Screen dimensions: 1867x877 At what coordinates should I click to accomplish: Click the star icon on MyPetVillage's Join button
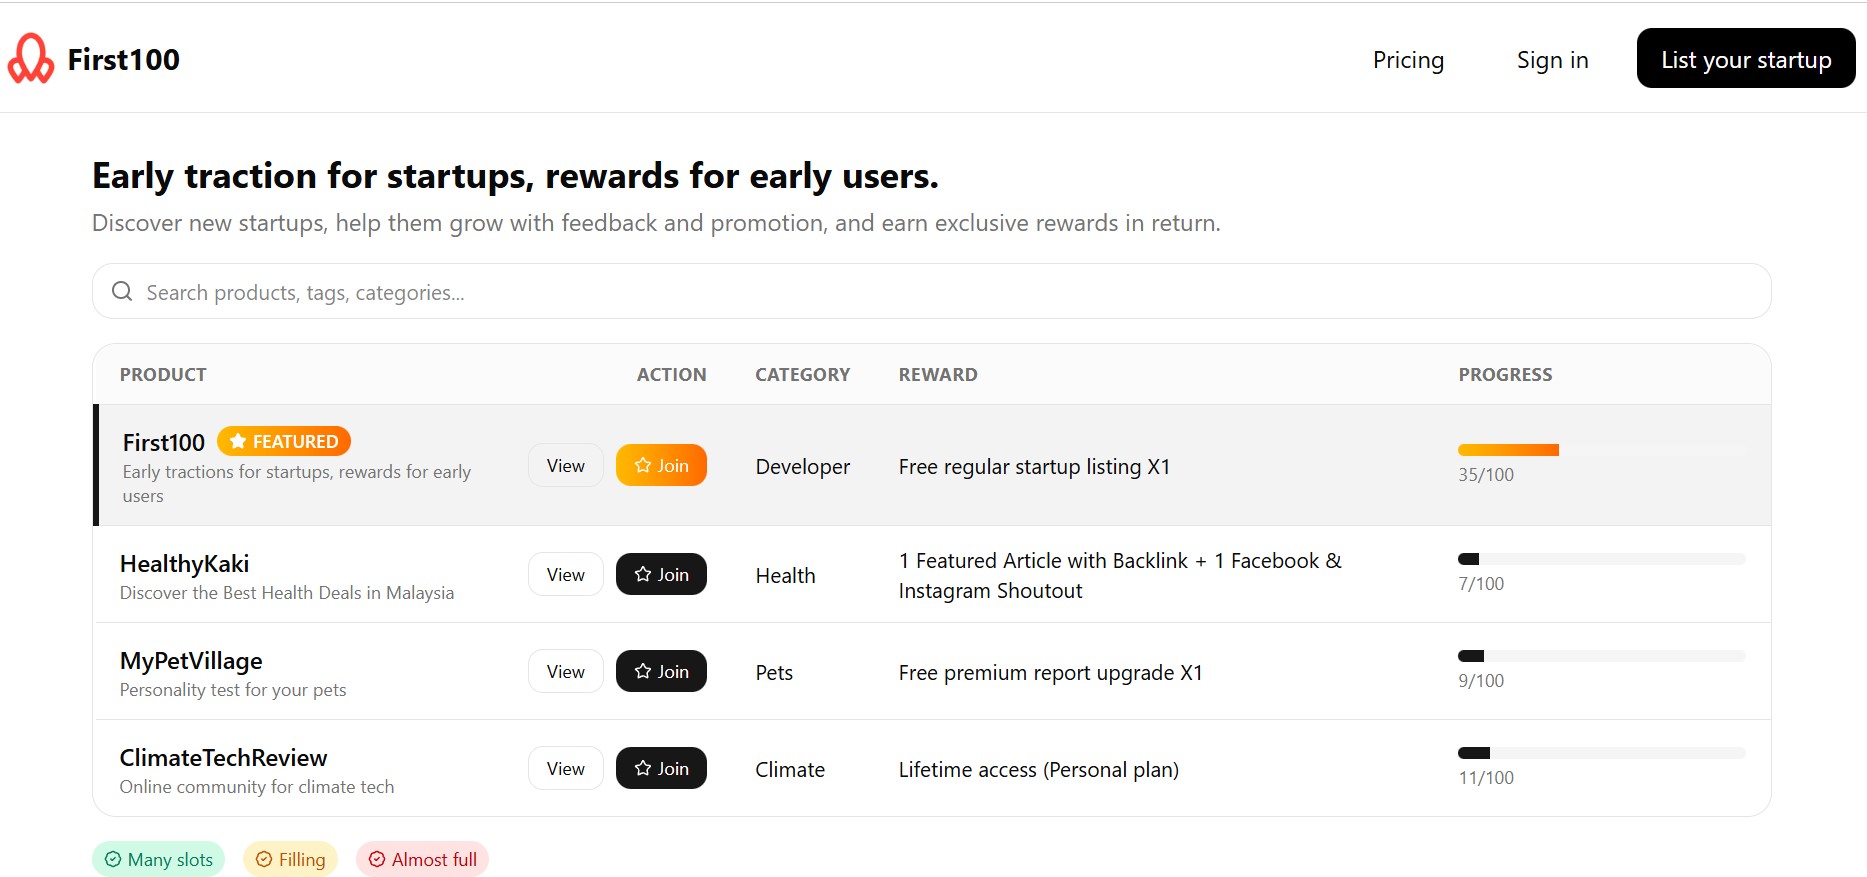643,672
